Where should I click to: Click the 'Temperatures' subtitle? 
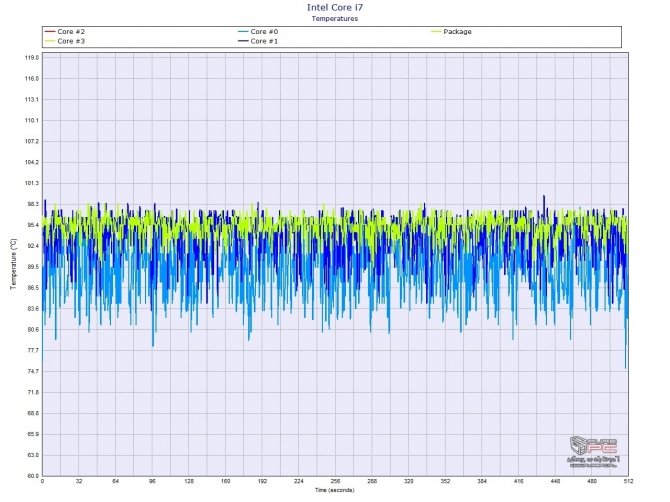pyautogui.click(x=335, y=18)
